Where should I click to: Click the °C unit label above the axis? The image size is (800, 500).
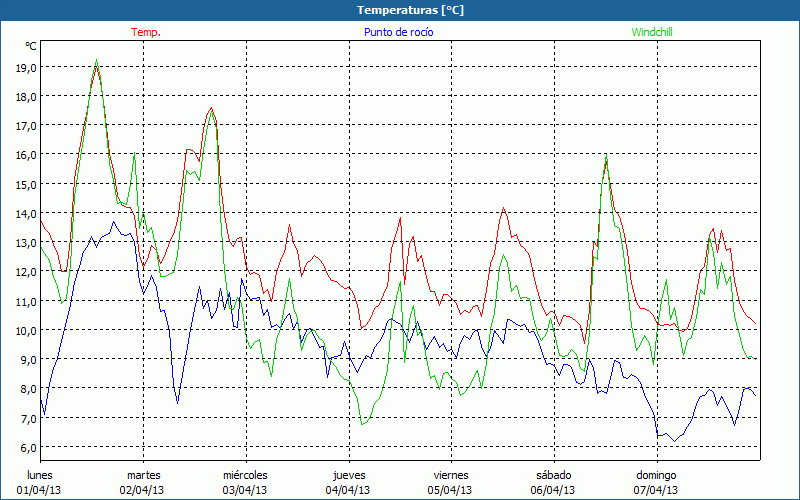[x=31, y=46]
